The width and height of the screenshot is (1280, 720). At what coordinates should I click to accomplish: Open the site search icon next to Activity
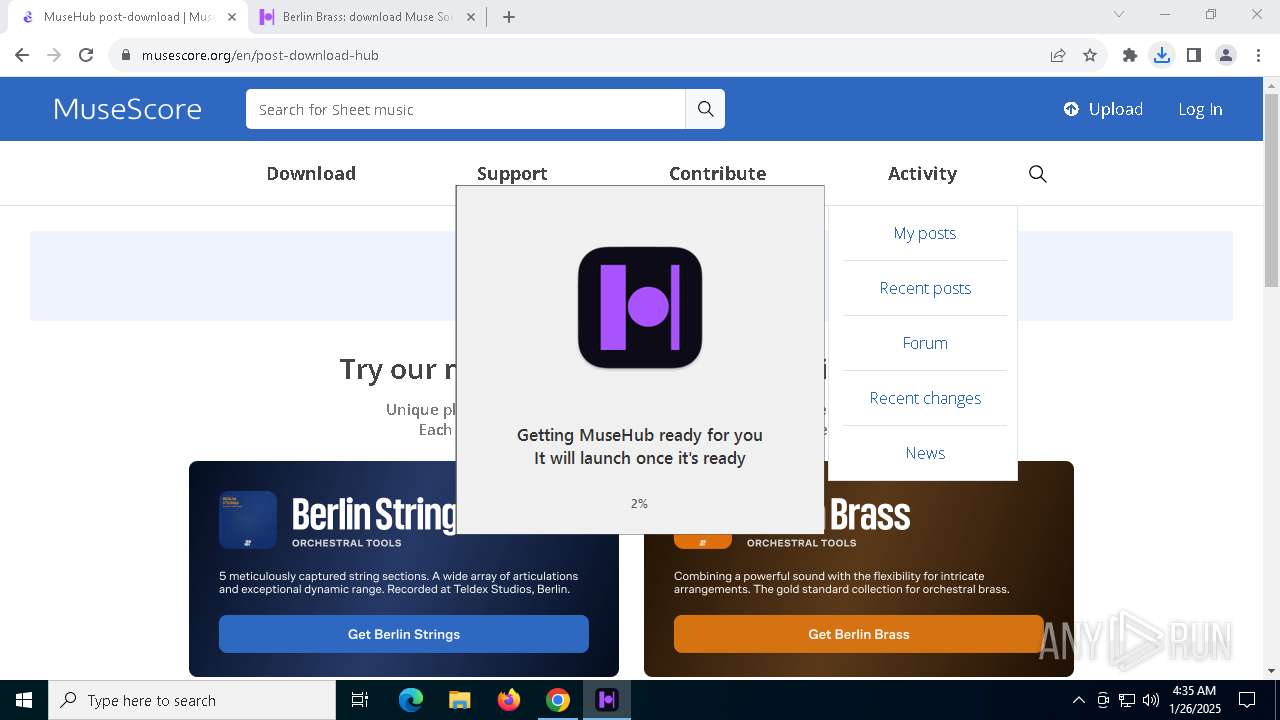point(1038,174)
